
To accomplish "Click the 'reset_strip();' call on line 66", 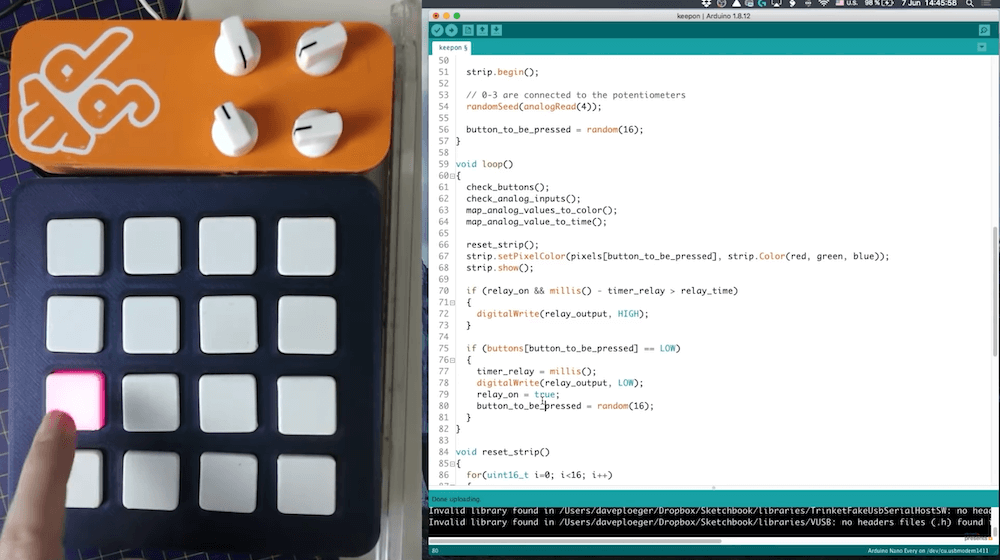I will click(x=503, y=244).
